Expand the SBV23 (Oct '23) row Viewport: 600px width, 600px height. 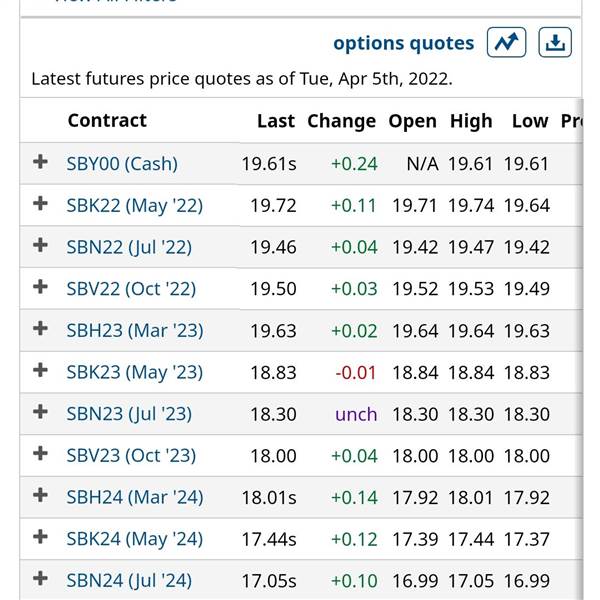point(40,454)
